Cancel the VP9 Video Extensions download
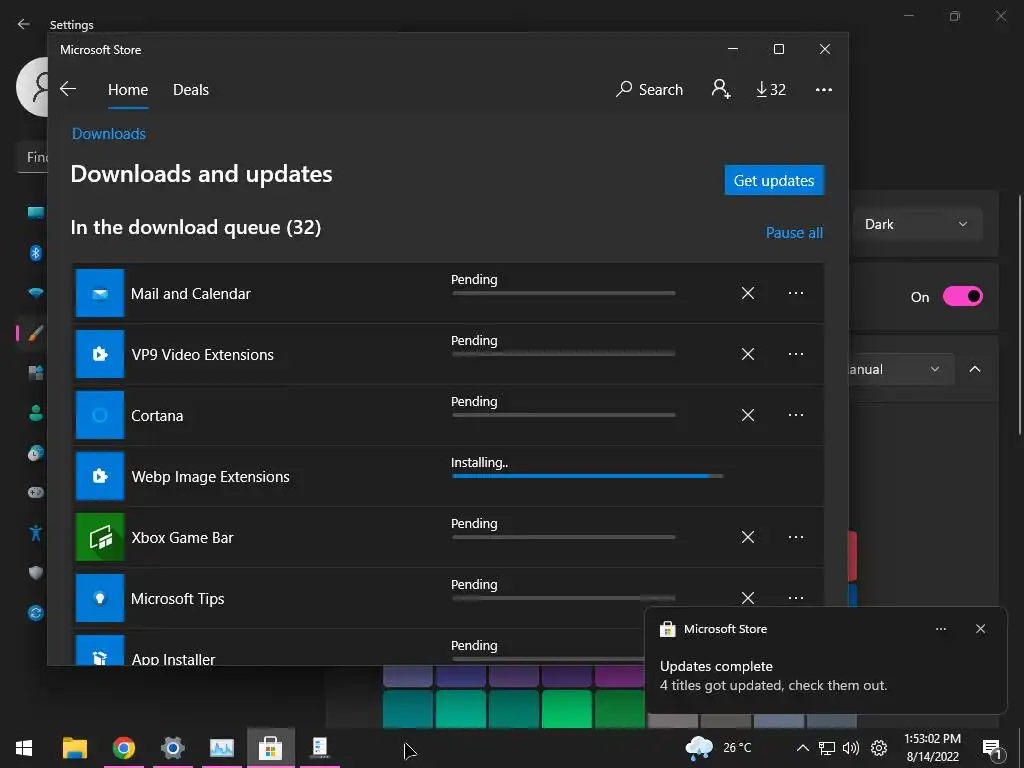The image size is (1024, 768). coord(748,354)
